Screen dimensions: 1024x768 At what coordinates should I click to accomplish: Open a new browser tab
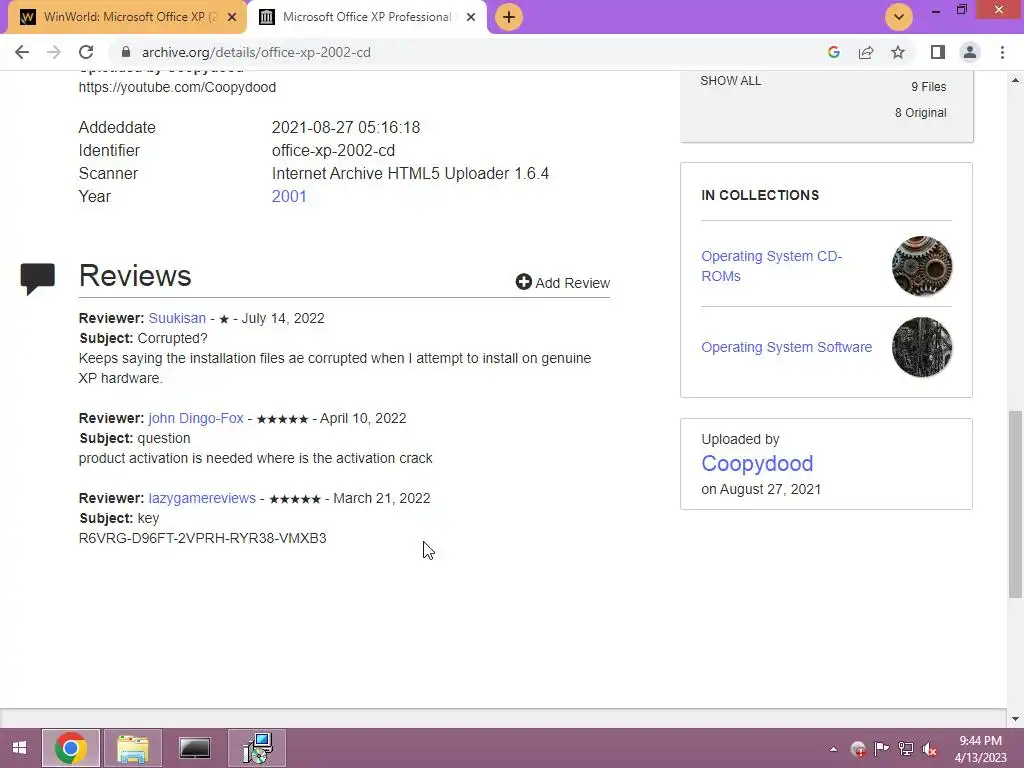tap(509, 17)
